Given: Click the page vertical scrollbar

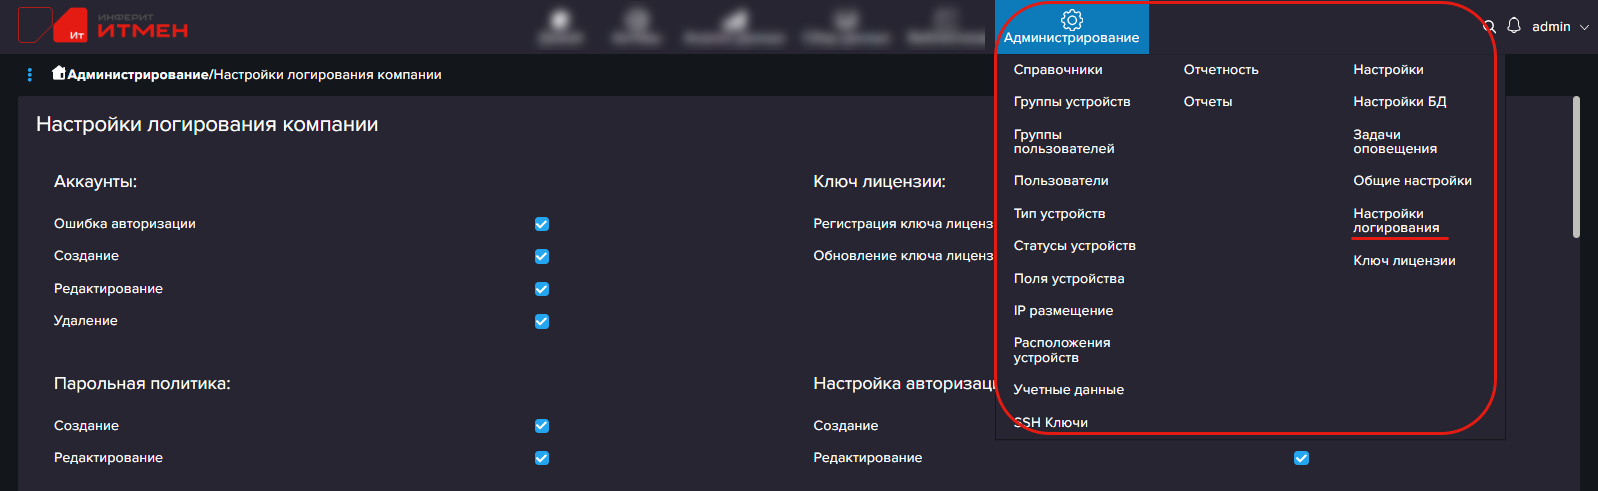Looking at the screenshot, I should tap(1576, 167).
